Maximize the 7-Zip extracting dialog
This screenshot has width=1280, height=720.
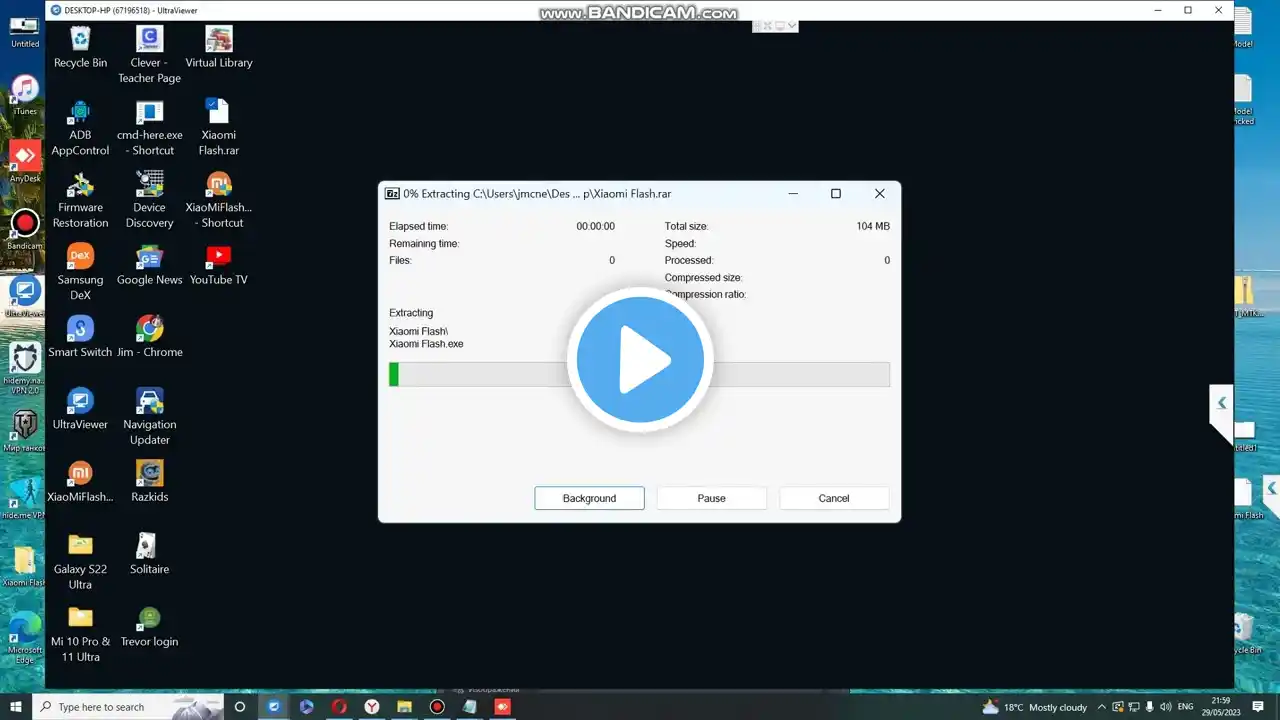836,193
